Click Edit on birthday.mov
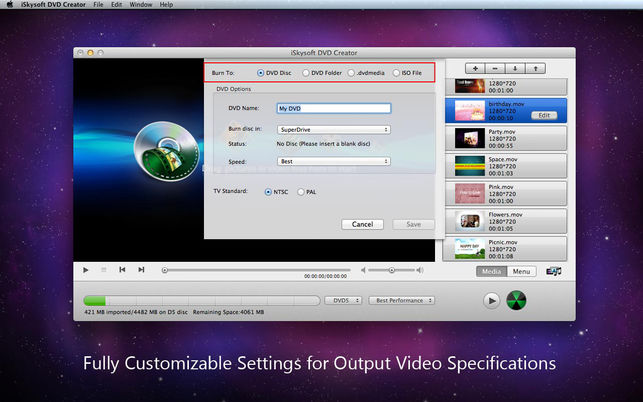Image resolution: width=643 pixels, height=402 pixels. pos(544,115)
